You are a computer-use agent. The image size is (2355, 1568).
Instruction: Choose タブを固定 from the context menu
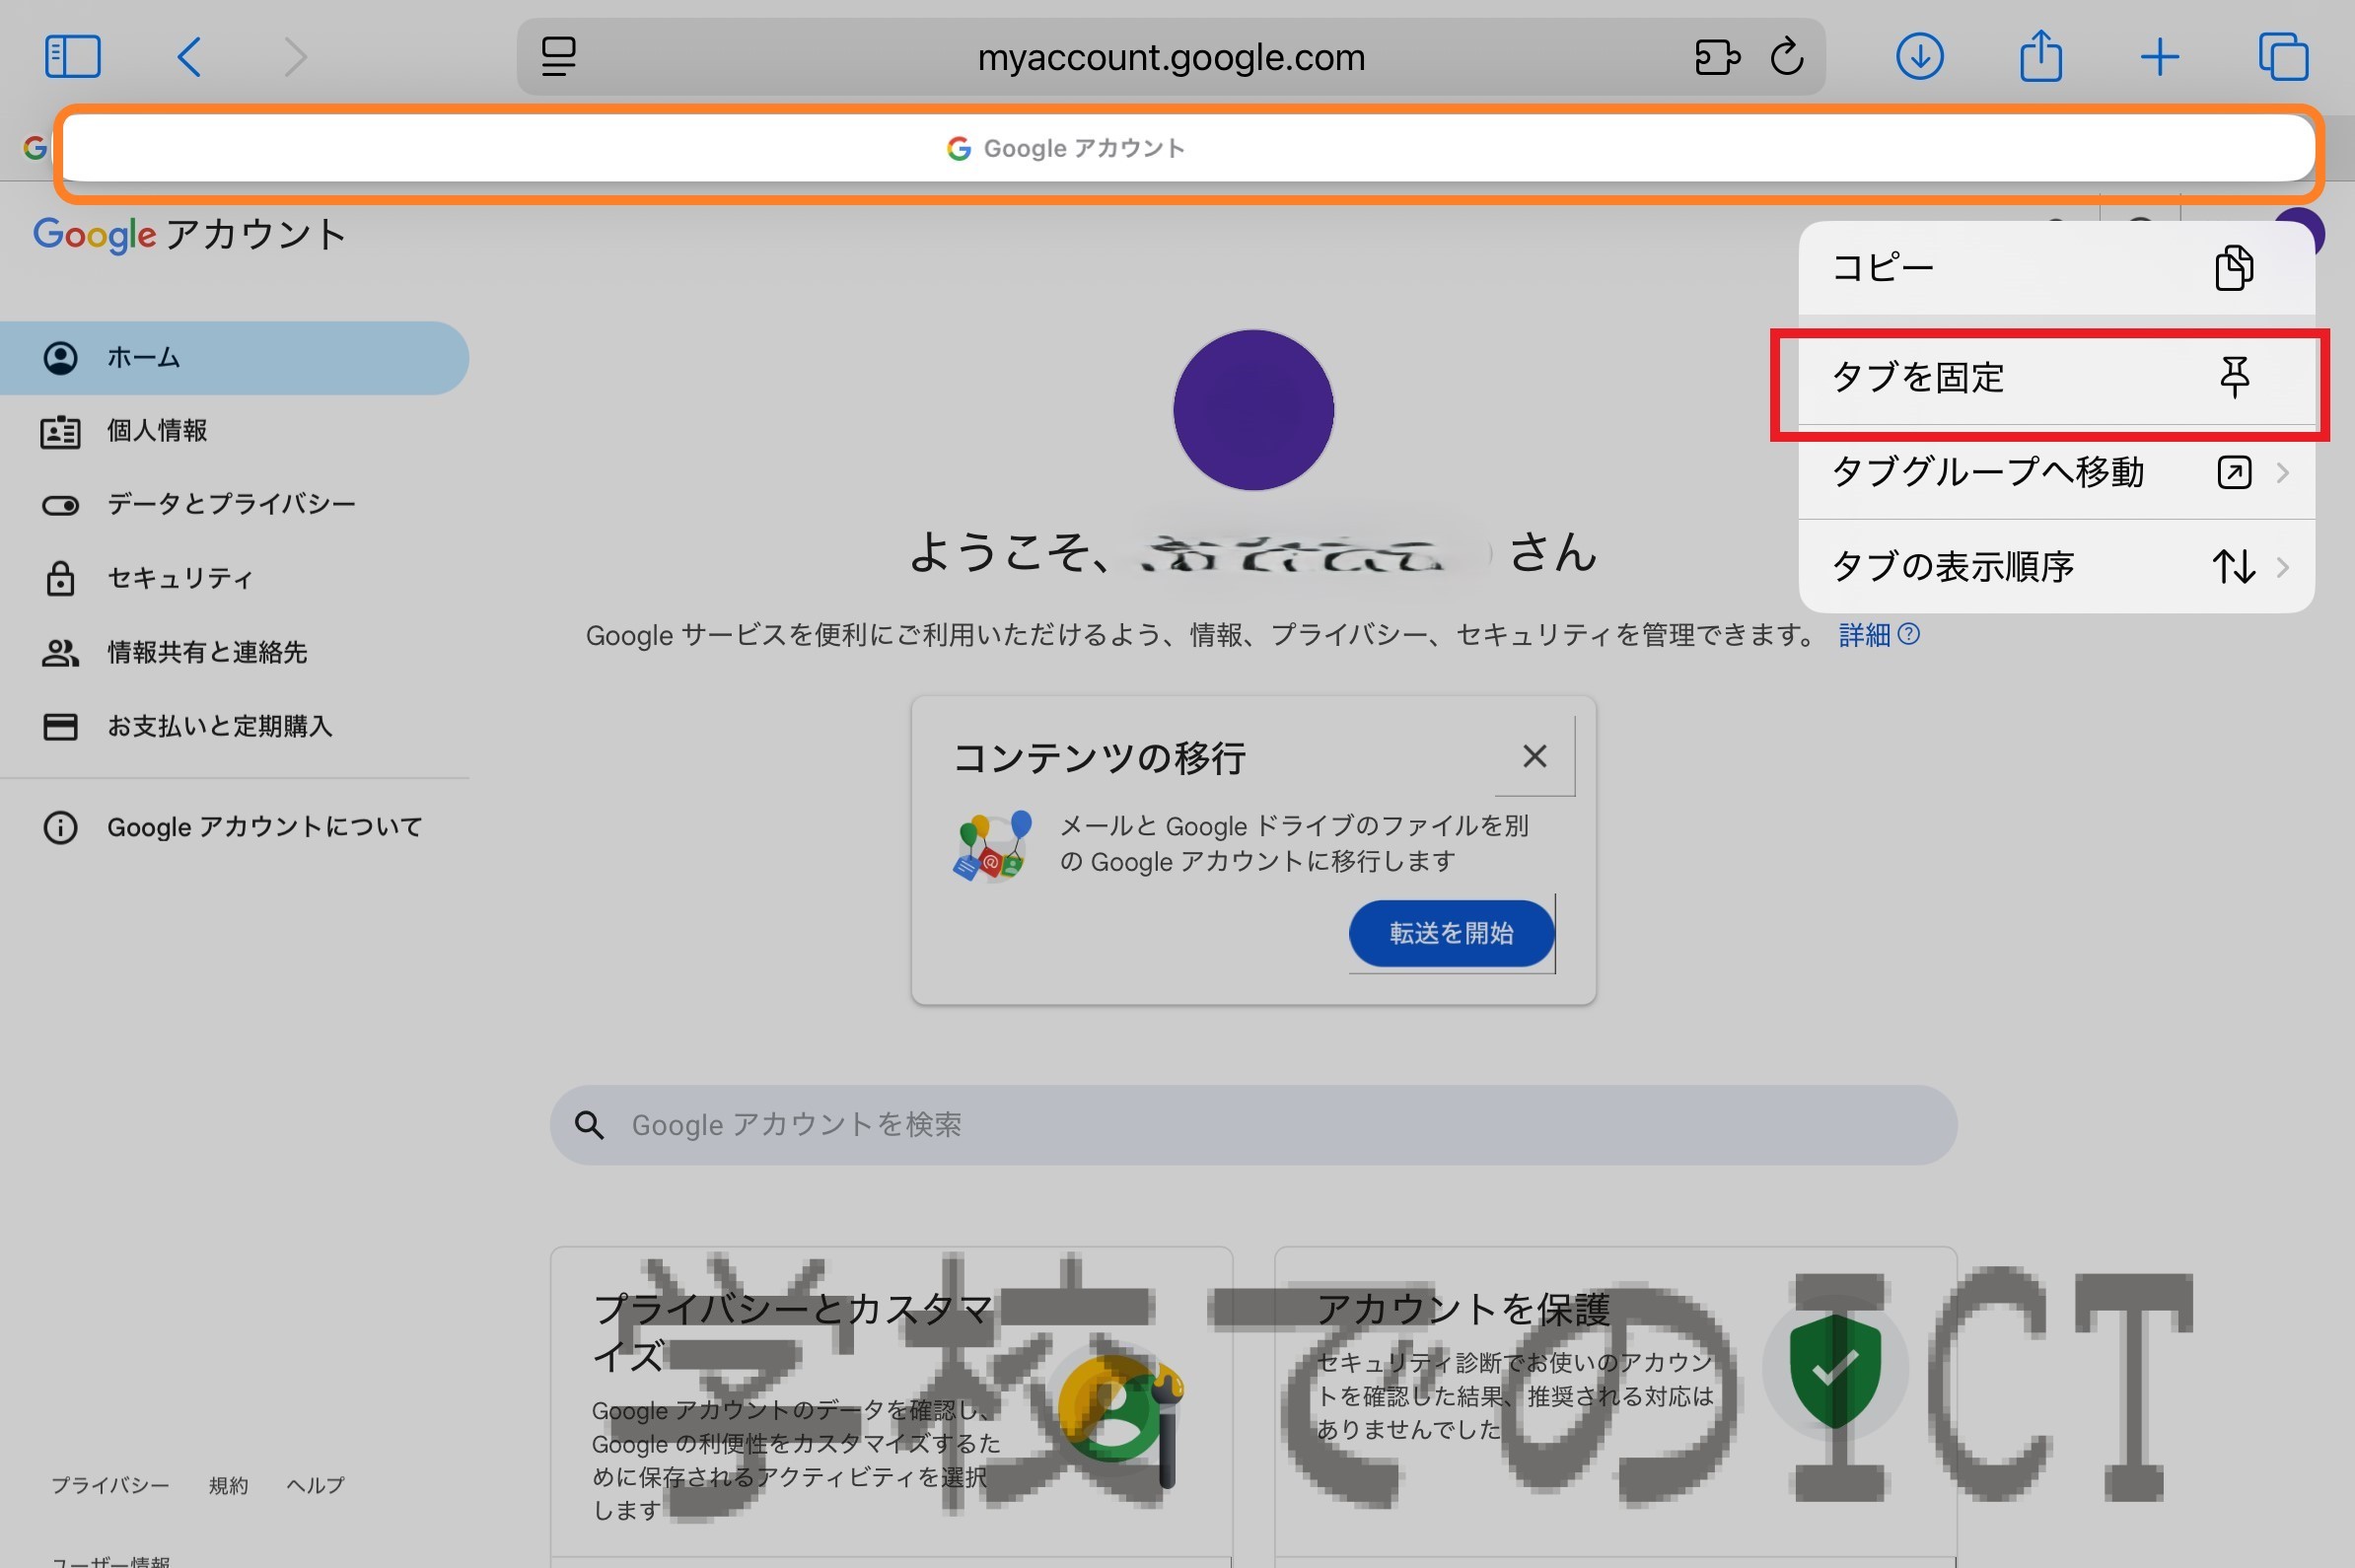tap(2056, 378)
